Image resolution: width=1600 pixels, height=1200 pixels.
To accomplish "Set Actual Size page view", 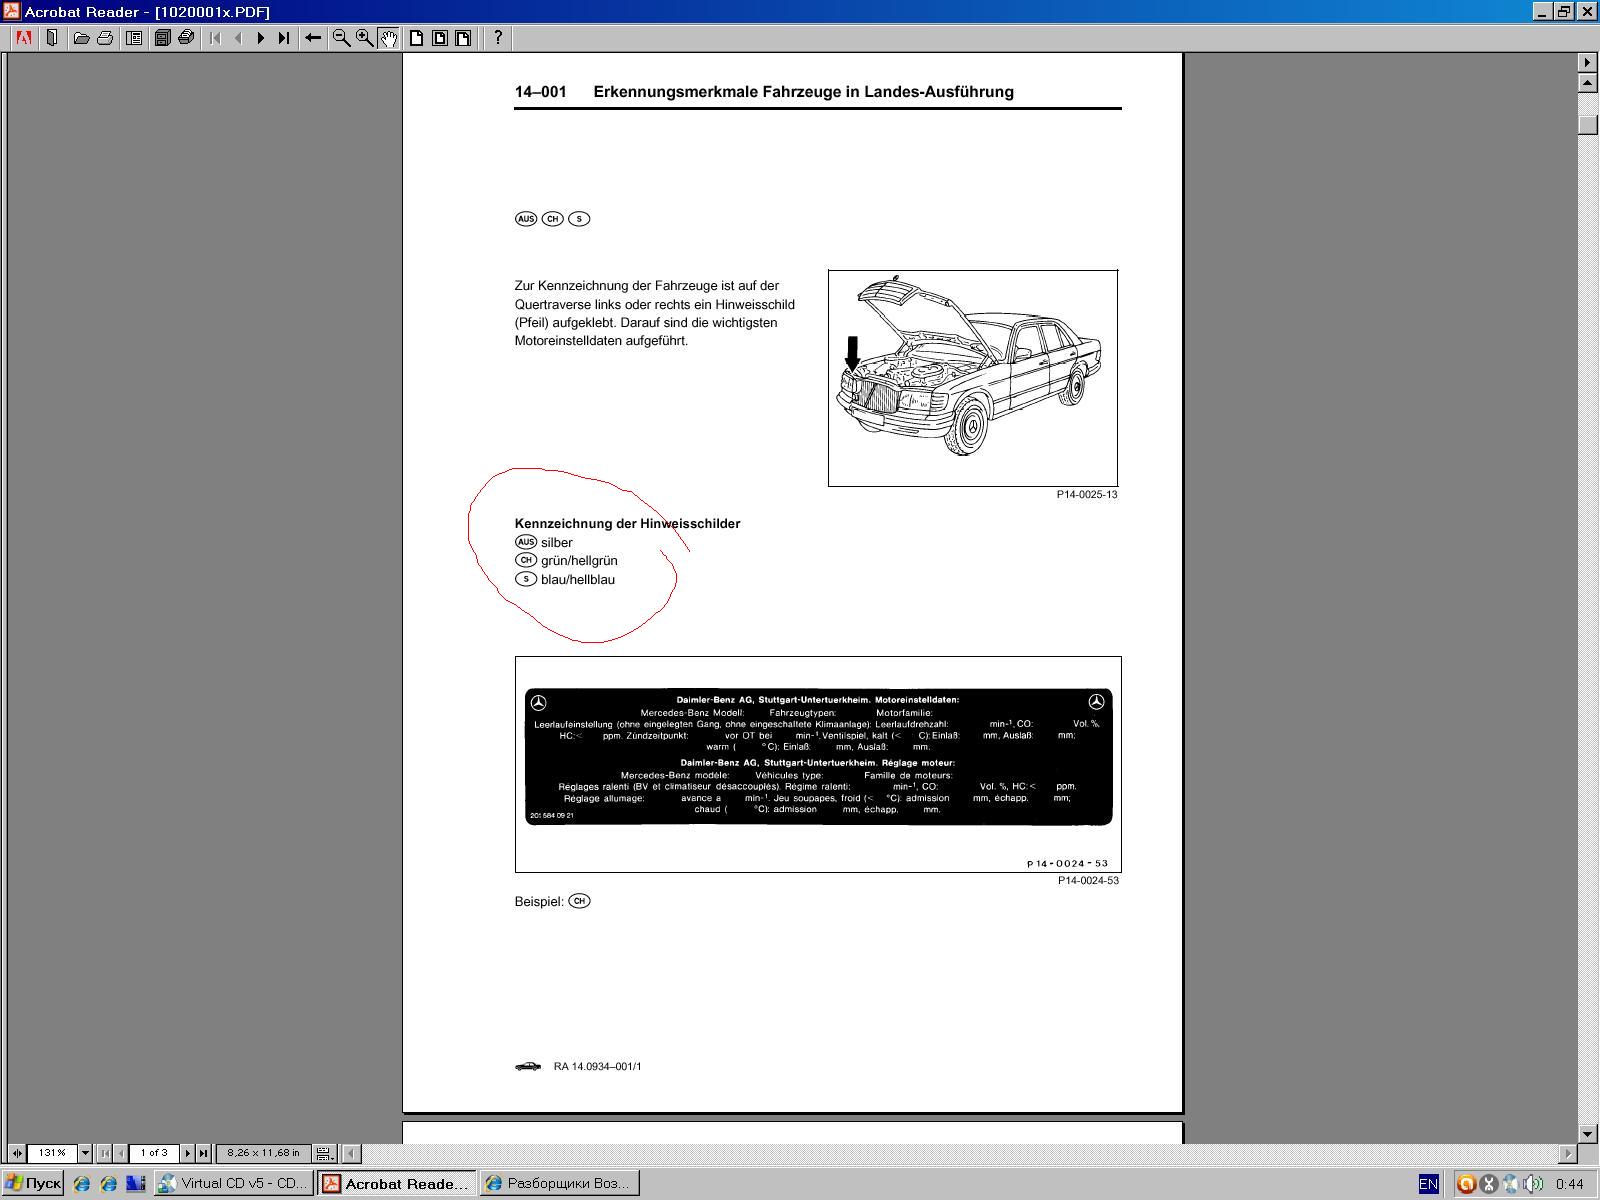I will [416, 38].
